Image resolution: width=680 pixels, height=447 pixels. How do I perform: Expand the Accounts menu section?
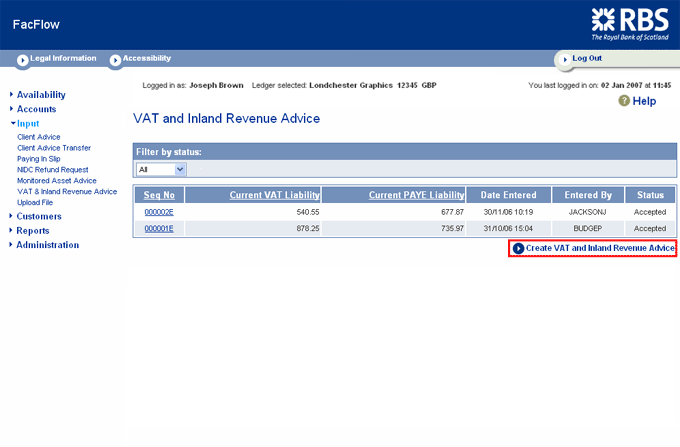tap(36, 109)
